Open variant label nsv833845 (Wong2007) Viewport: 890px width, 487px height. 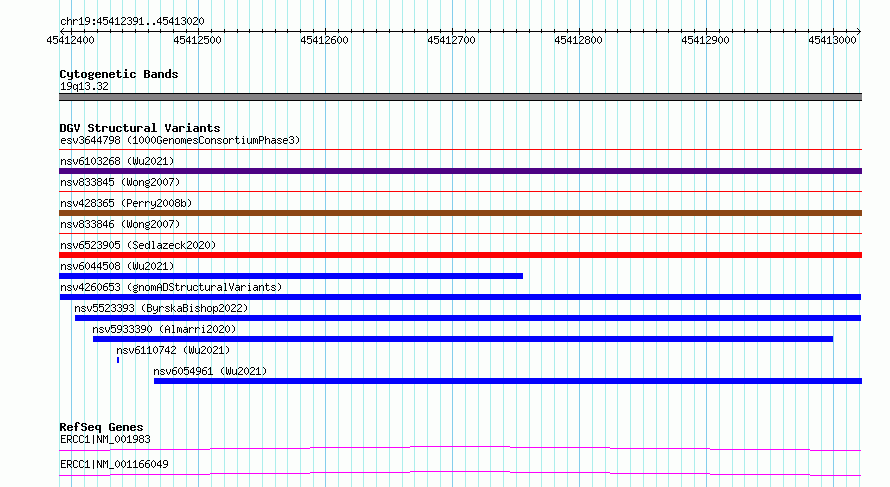click(120, 182)
